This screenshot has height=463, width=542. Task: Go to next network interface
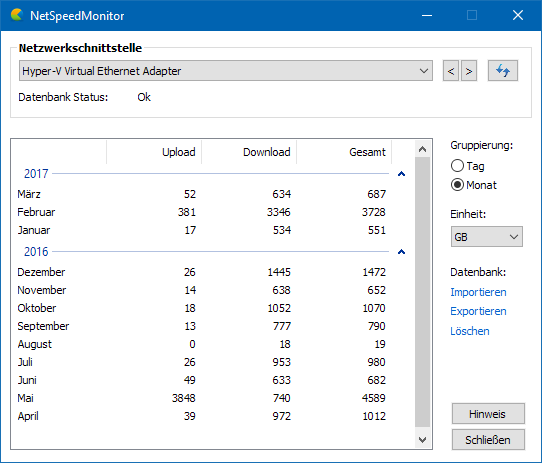click(469, 71)
